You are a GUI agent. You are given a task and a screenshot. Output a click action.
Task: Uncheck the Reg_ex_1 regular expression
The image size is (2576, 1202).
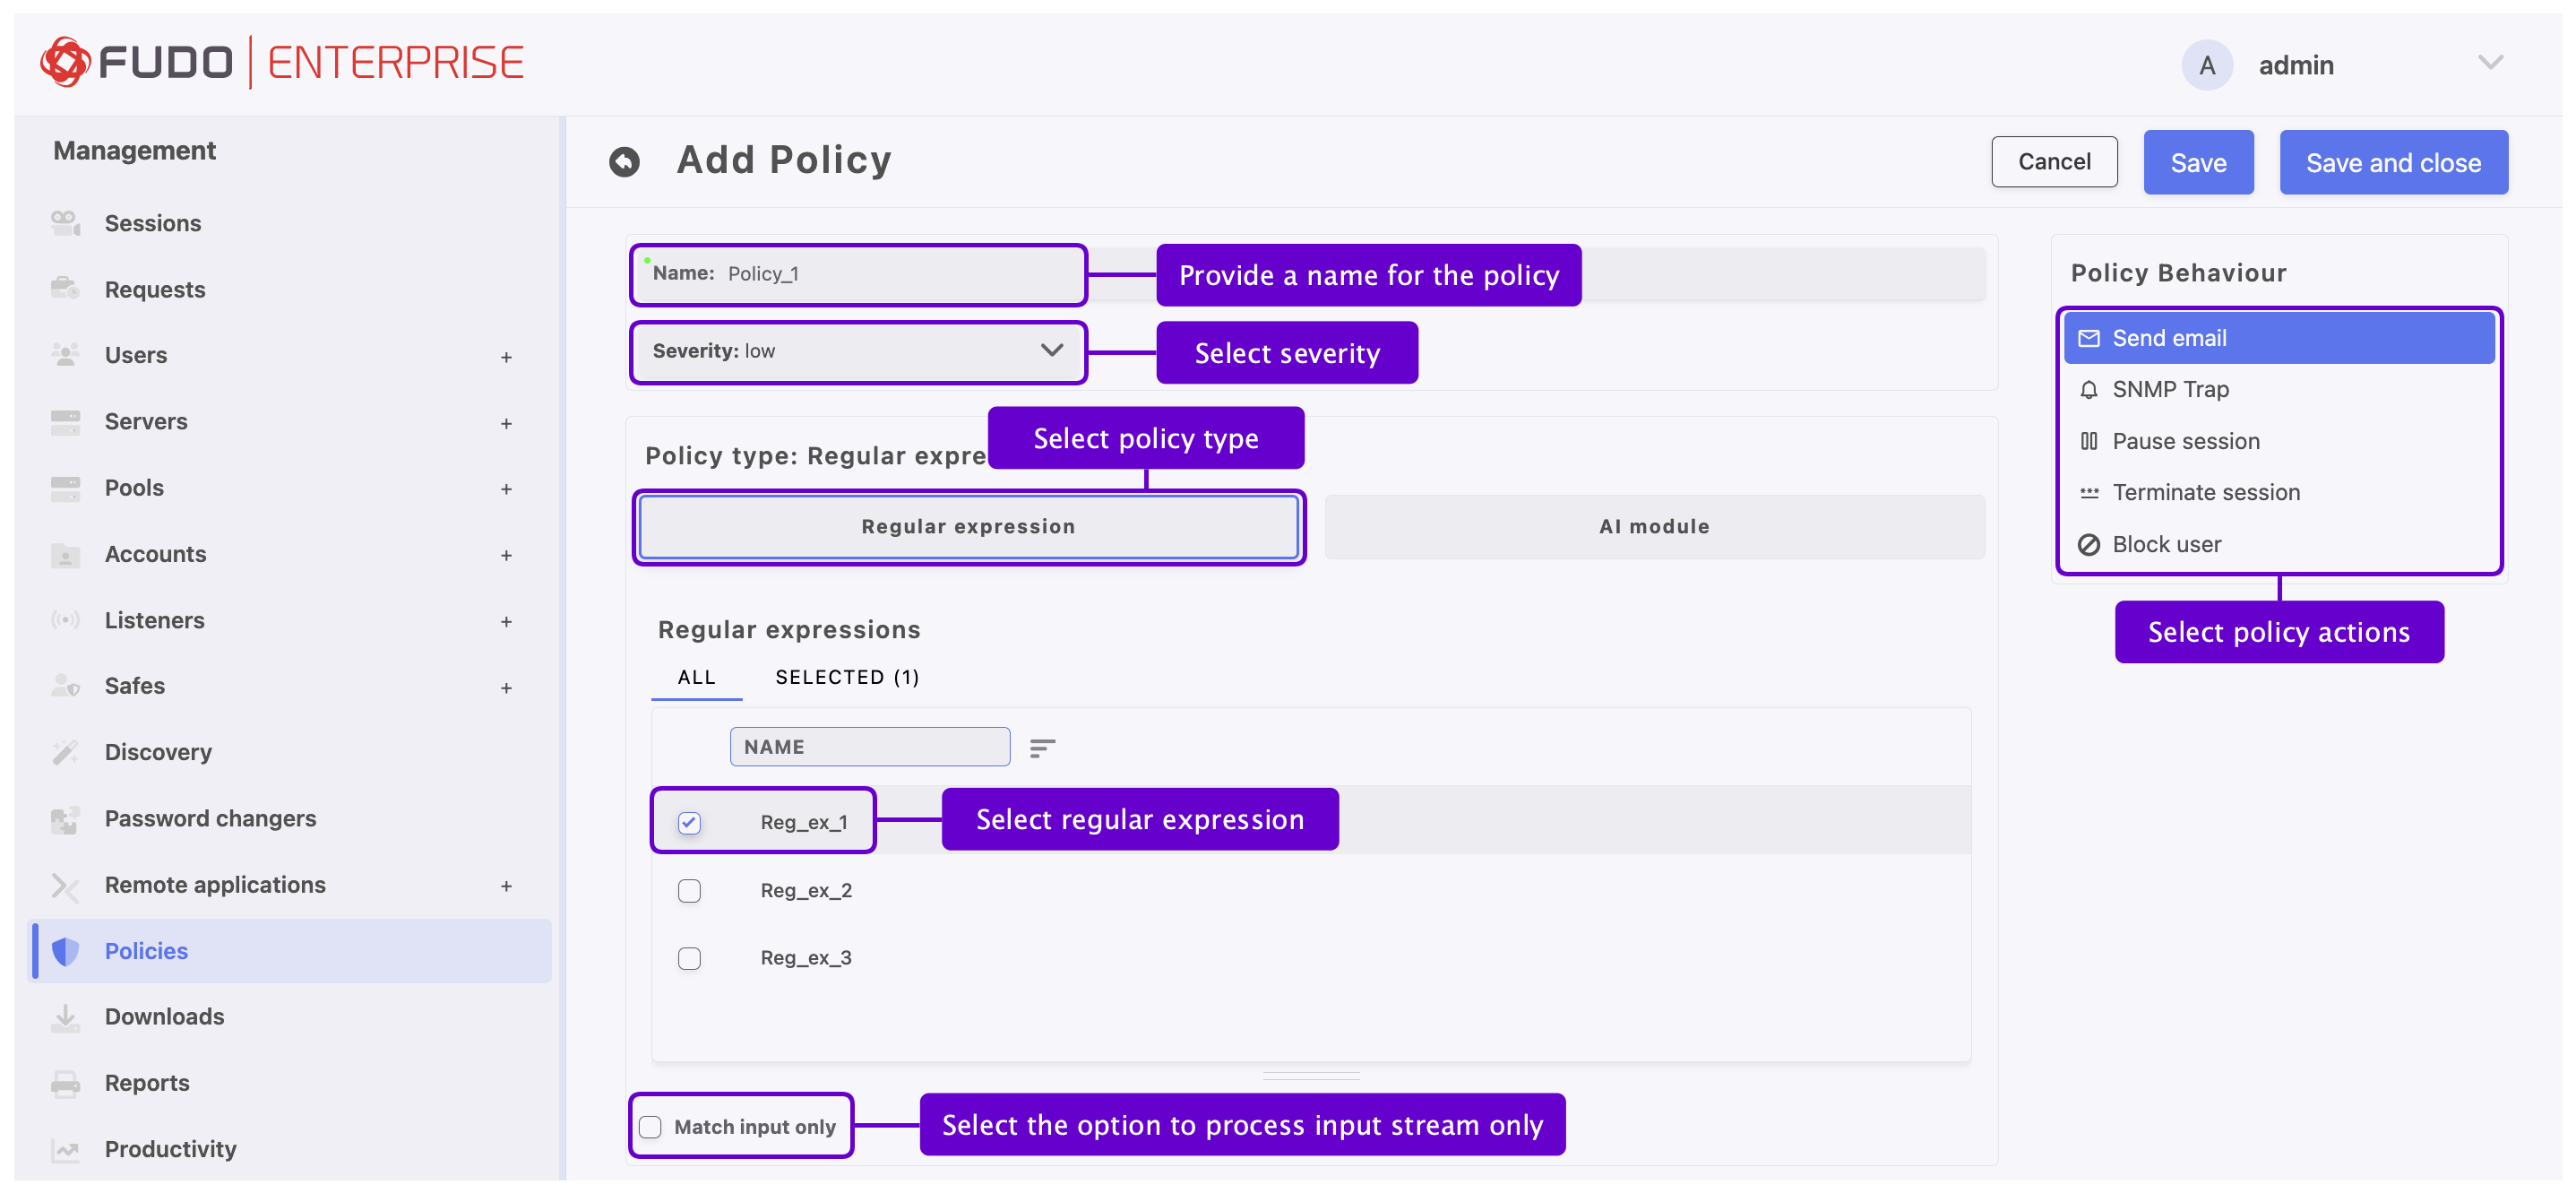(x=689, y=821)
